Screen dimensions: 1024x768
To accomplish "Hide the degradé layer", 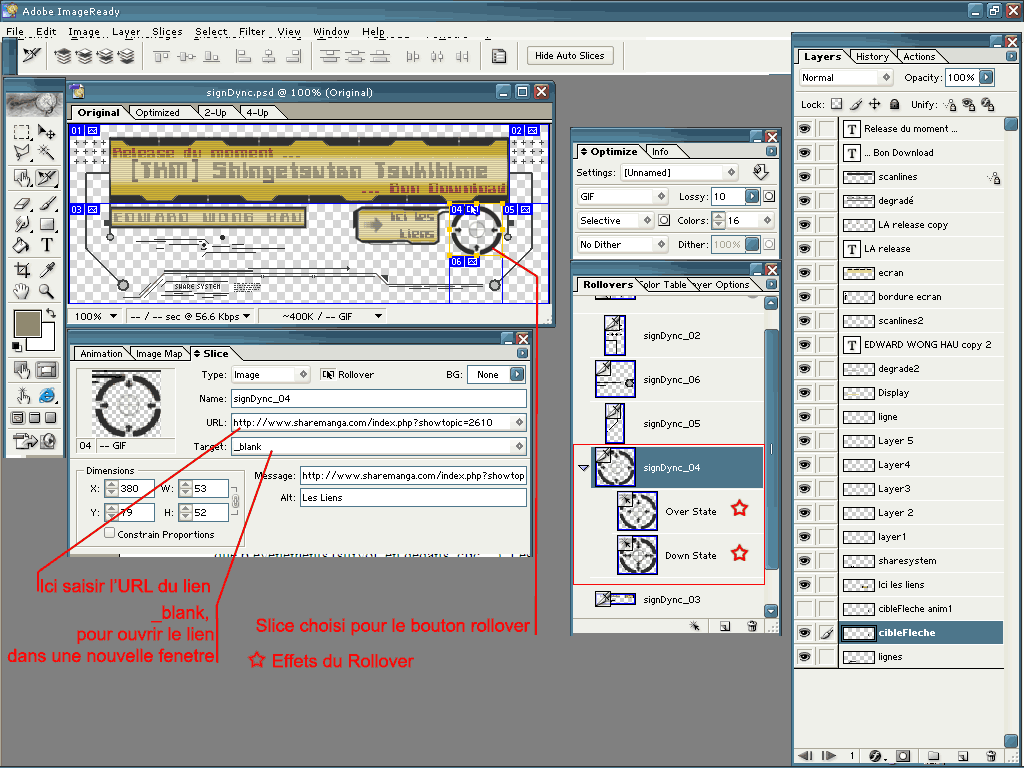I will (805, 201).
